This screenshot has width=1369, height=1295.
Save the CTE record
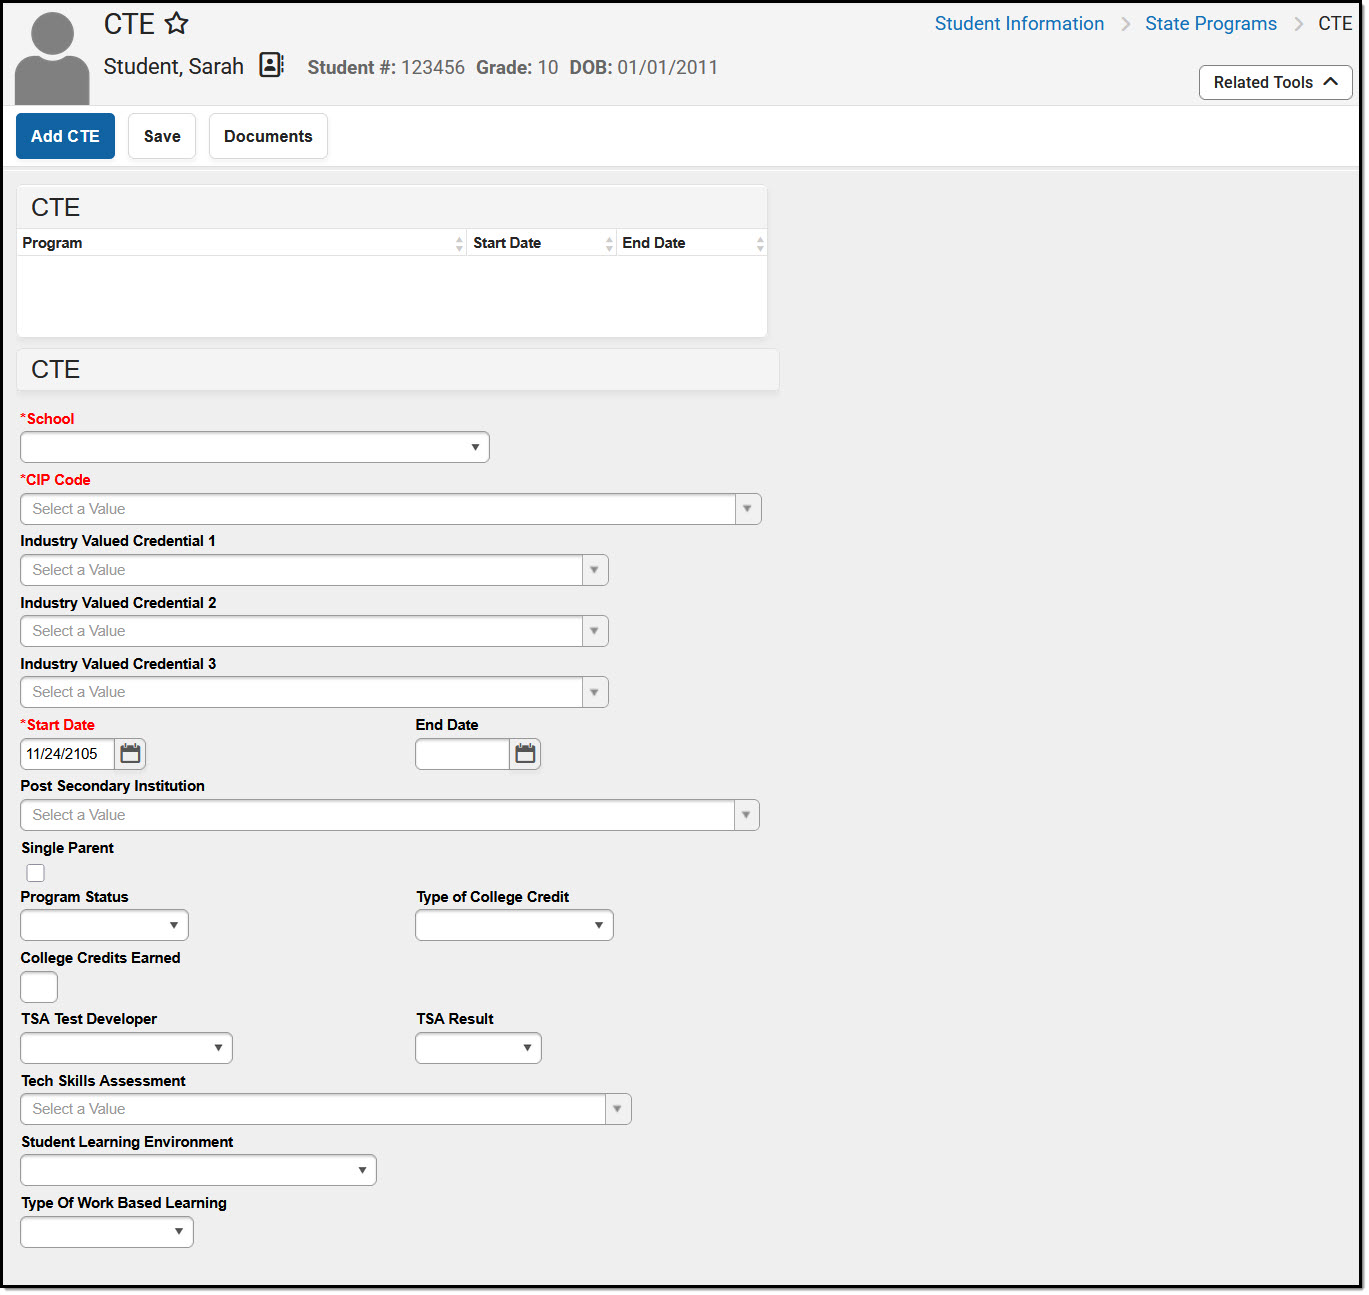161,135
